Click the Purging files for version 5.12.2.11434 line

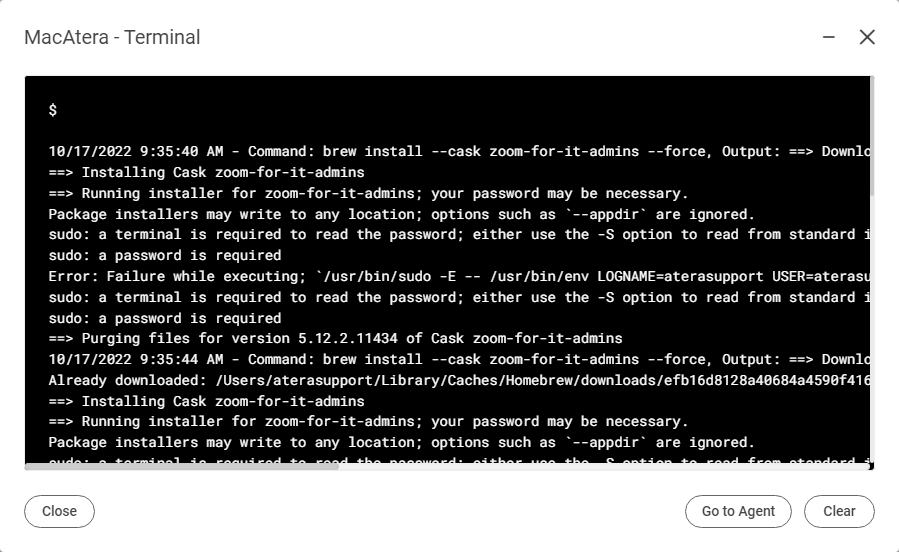[x=335, y=338]
